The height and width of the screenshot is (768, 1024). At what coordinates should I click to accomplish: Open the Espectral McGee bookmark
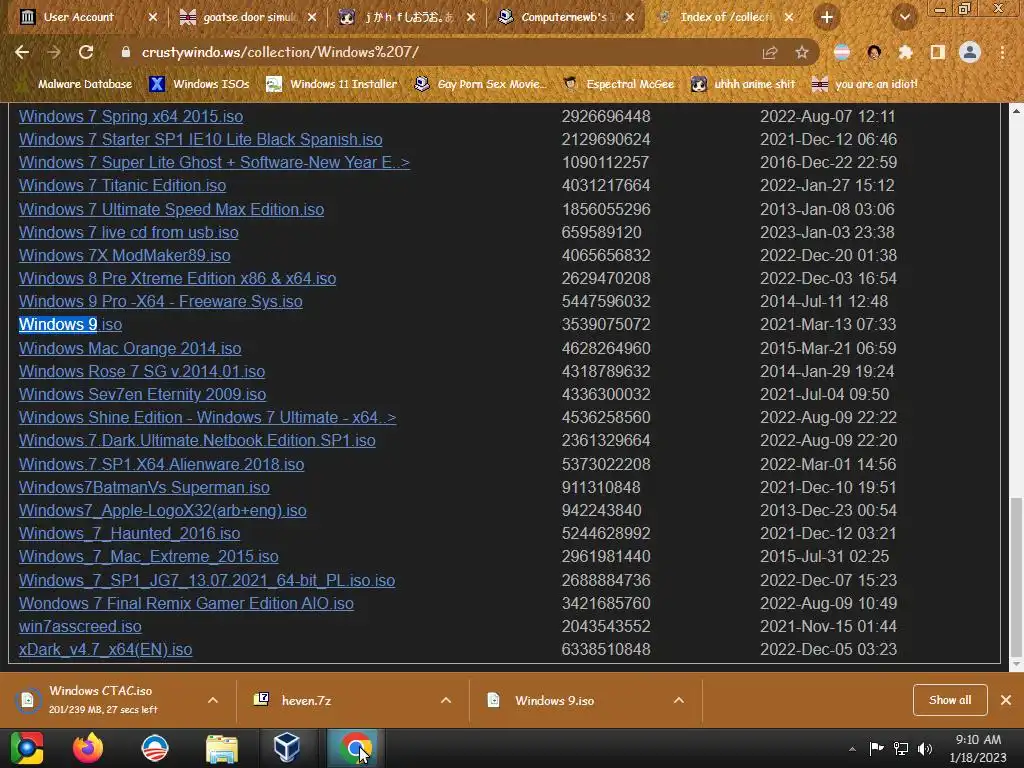coord(618,84)
